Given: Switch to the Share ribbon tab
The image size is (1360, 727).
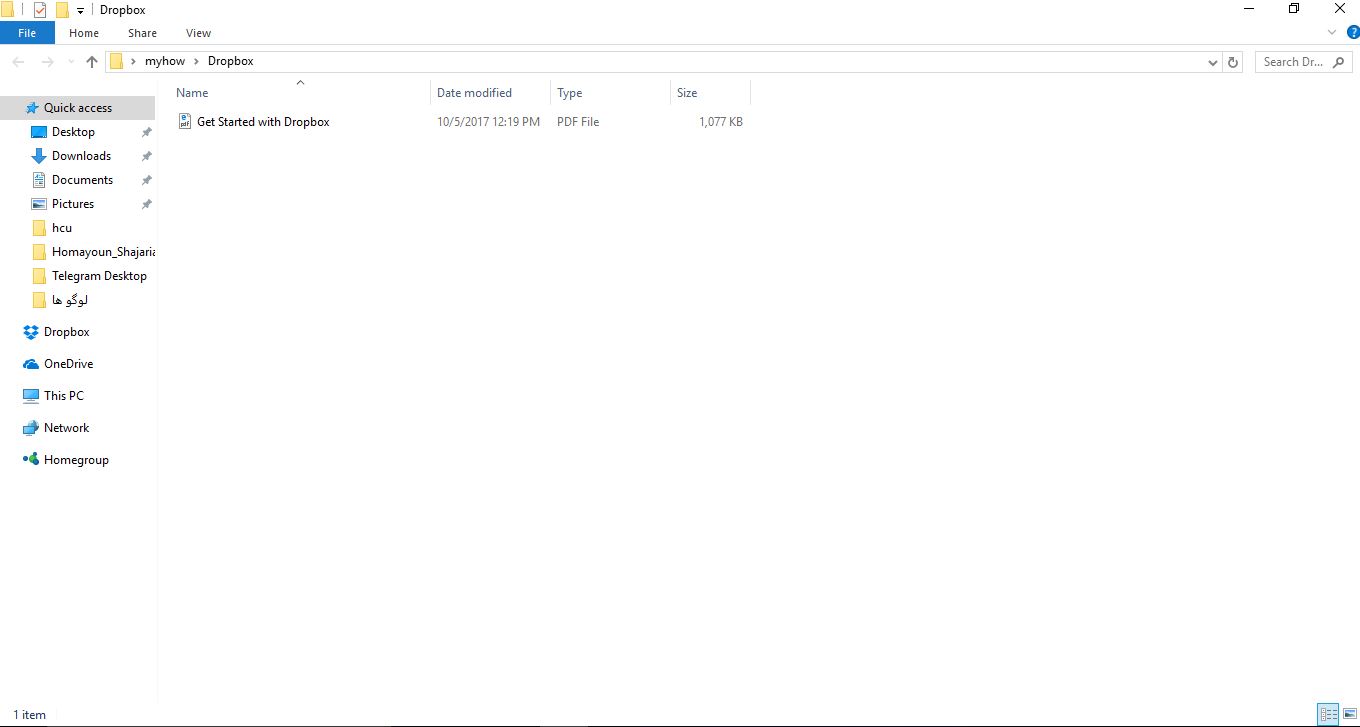Looking at the screenshot, I should (142, 33).
